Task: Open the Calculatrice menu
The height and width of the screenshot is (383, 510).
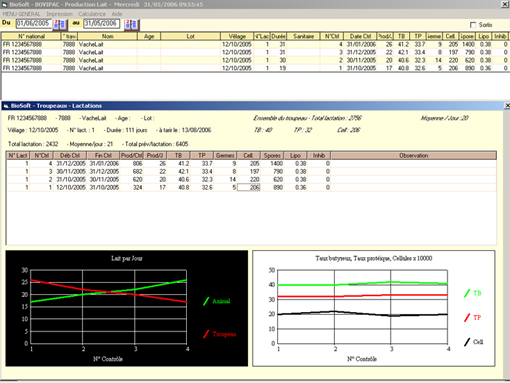Action: [x=92, y=14]
